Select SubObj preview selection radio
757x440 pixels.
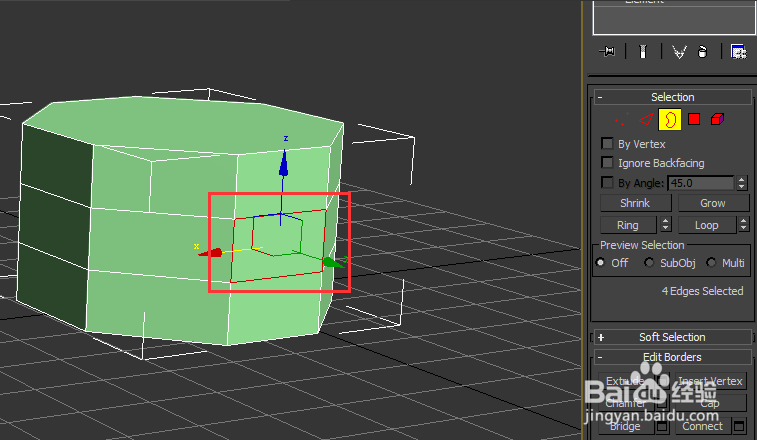coord(649,263)
